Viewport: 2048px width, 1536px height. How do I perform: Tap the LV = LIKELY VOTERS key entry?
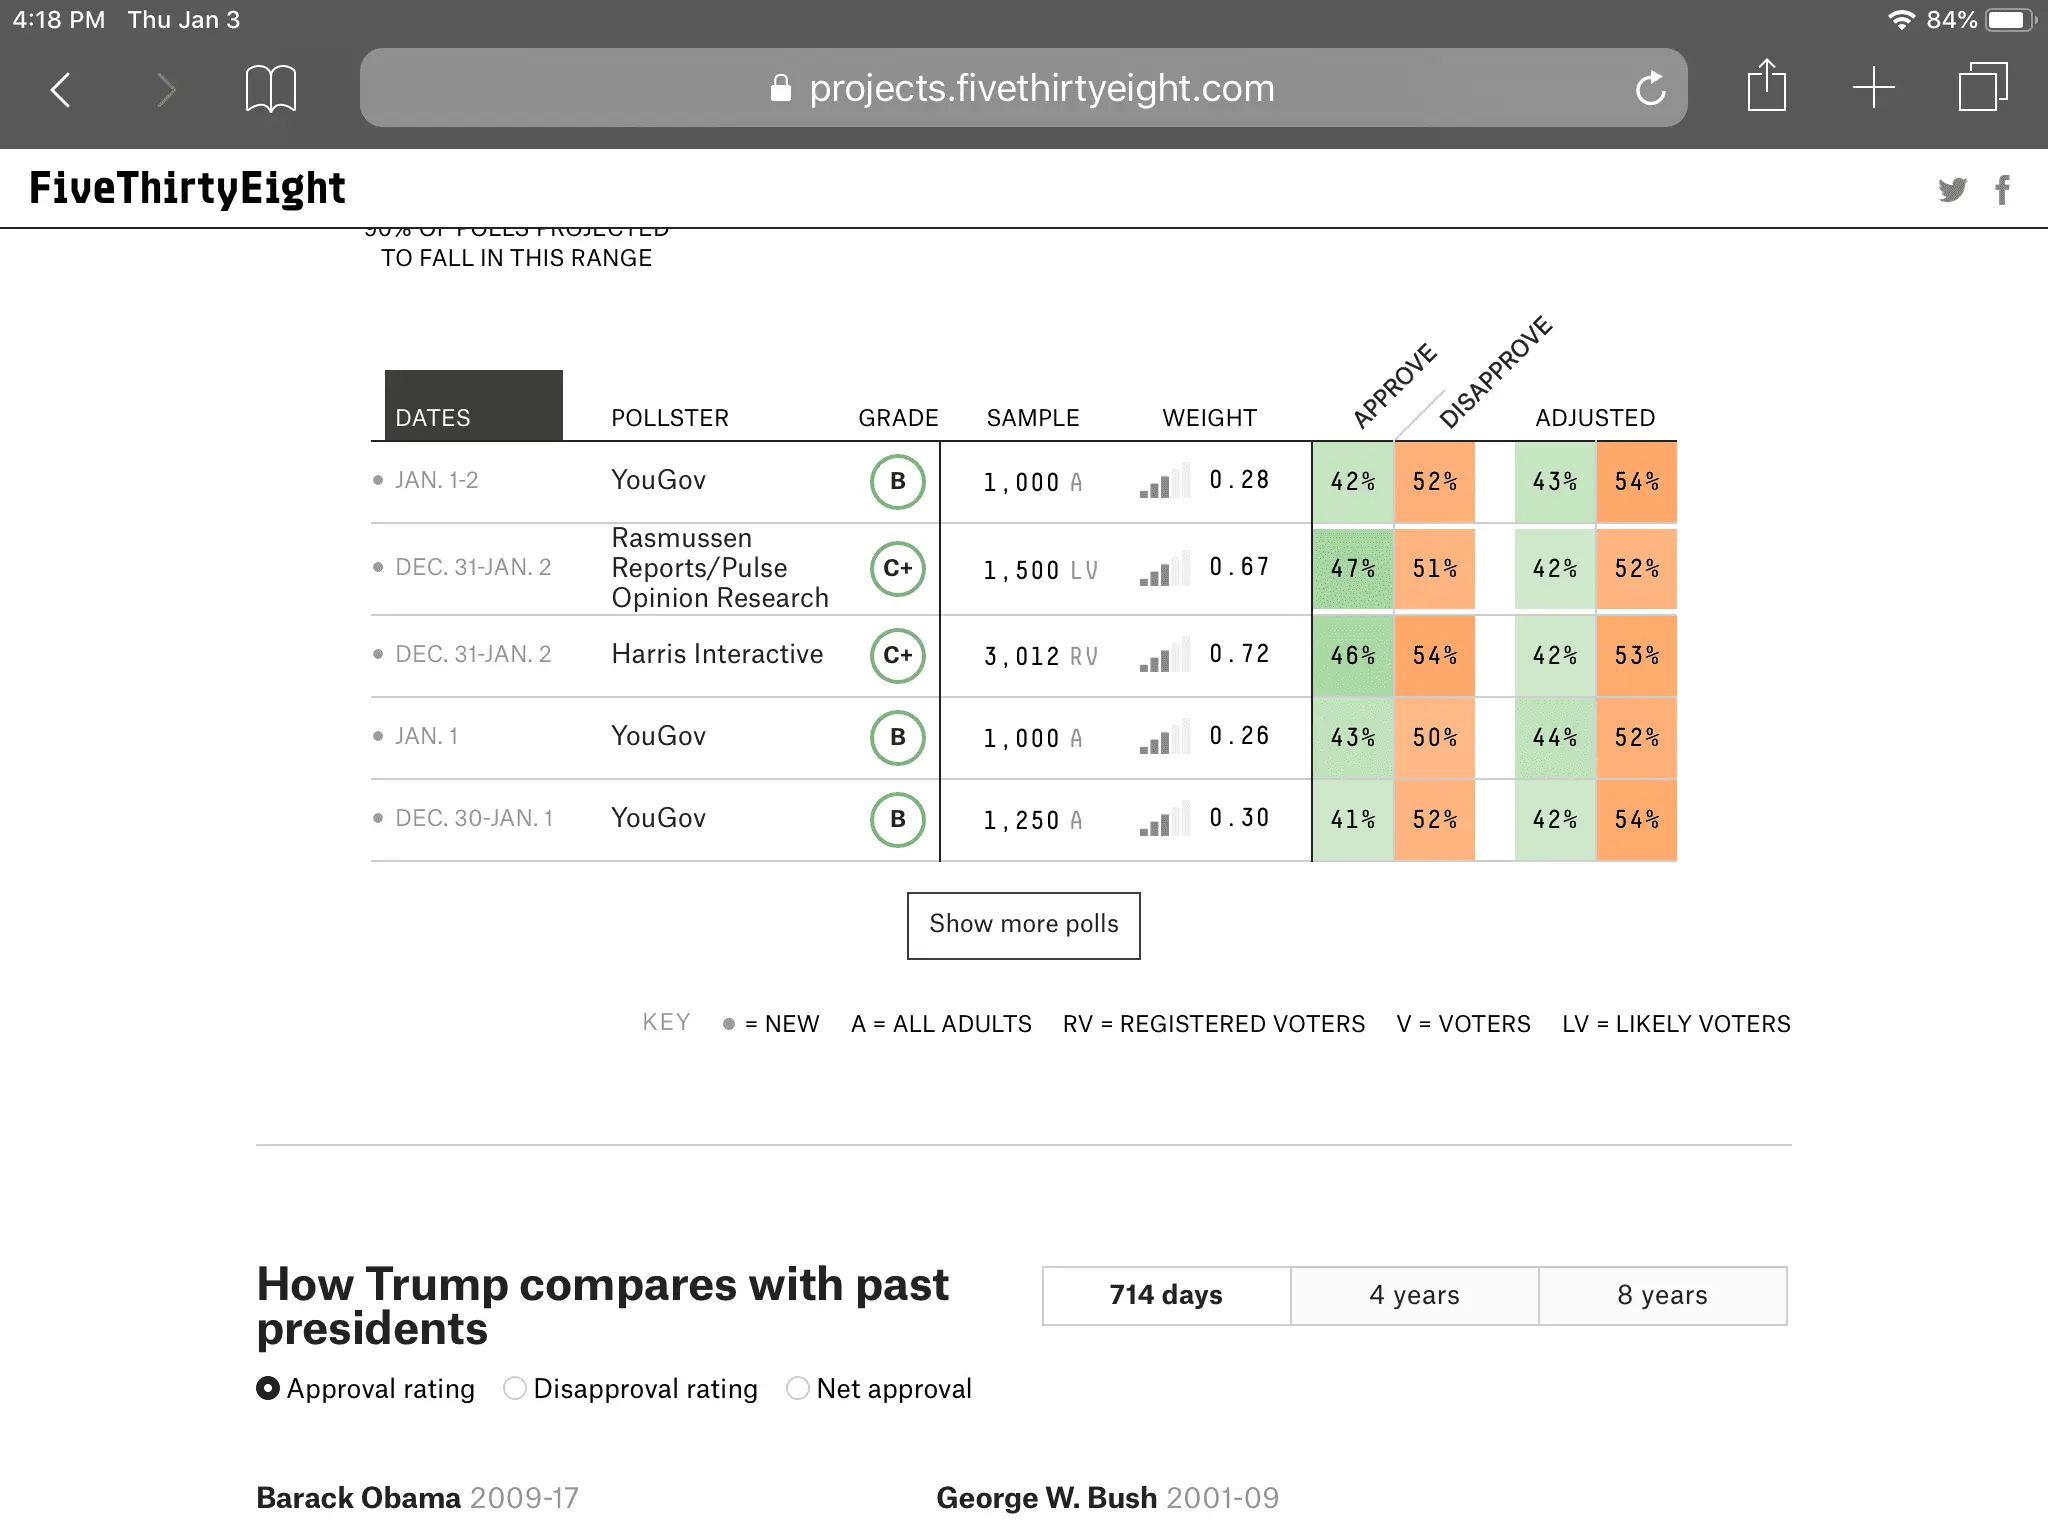[1676, 1024]
